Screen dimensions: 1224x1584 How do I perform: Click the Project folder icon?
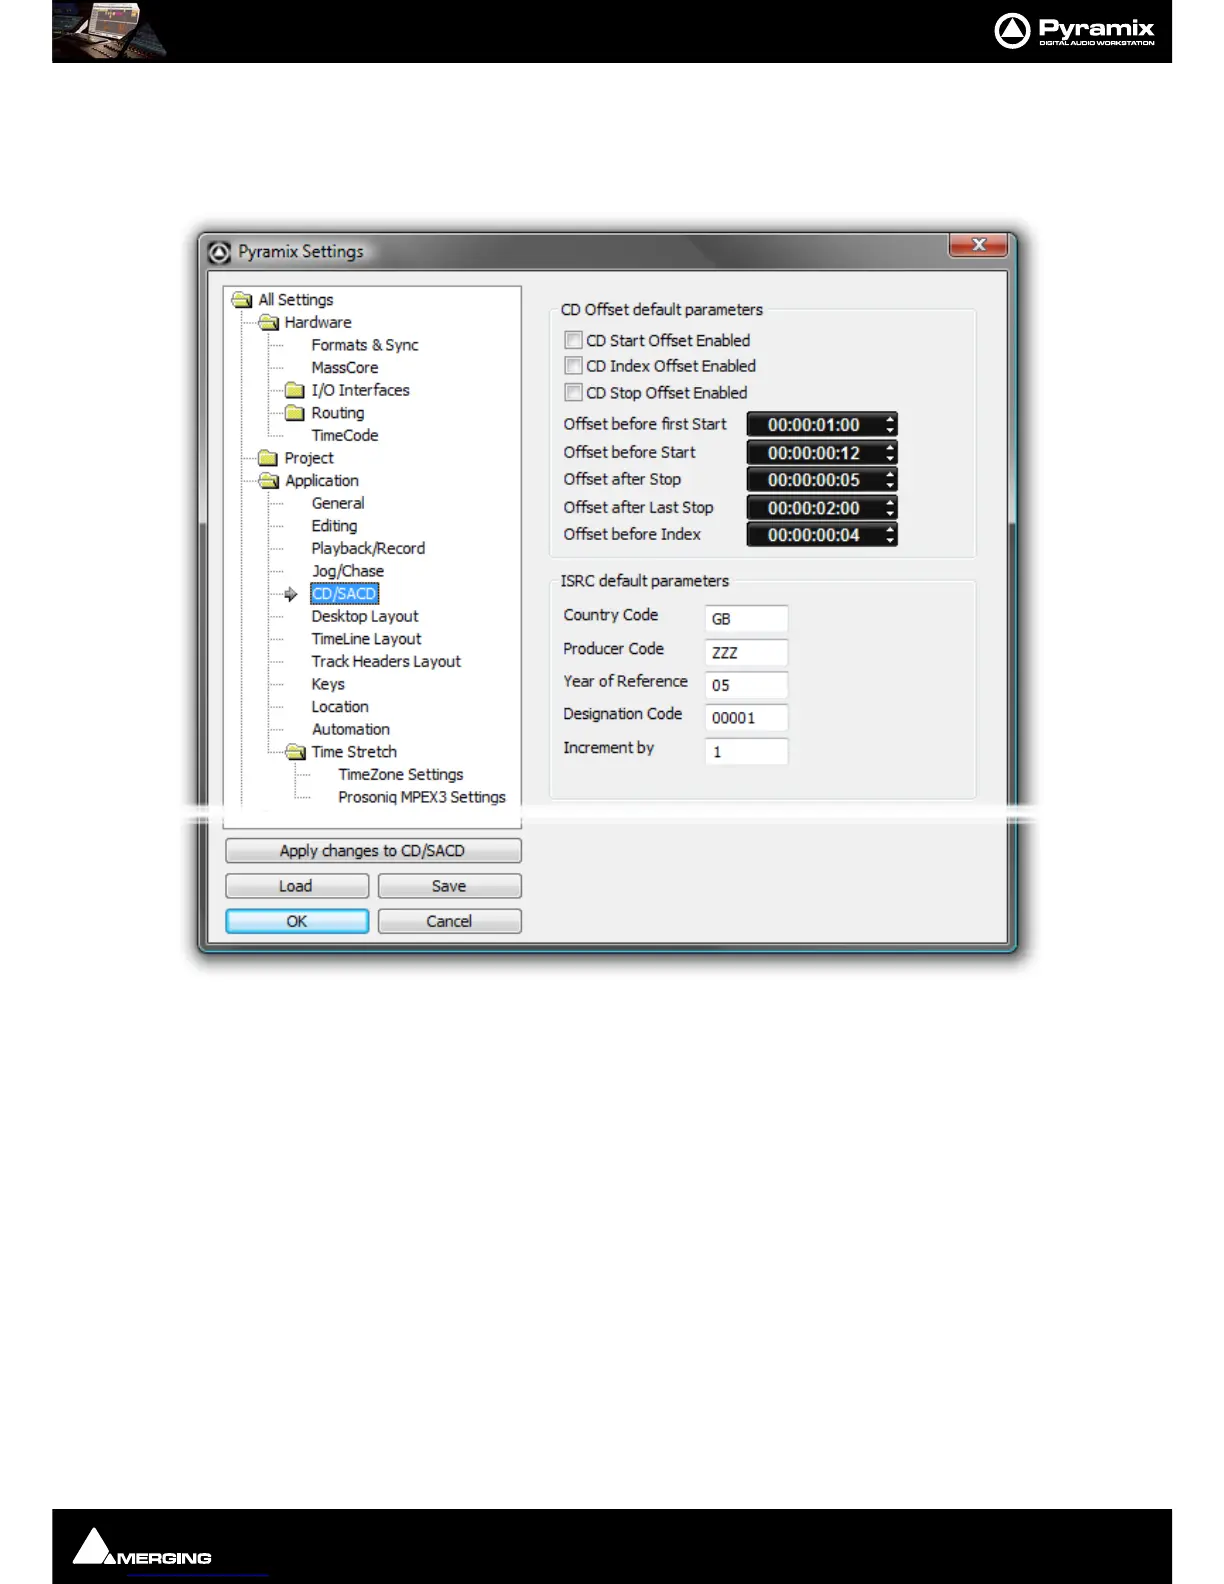pyautogui.click(x=268, y=458)
